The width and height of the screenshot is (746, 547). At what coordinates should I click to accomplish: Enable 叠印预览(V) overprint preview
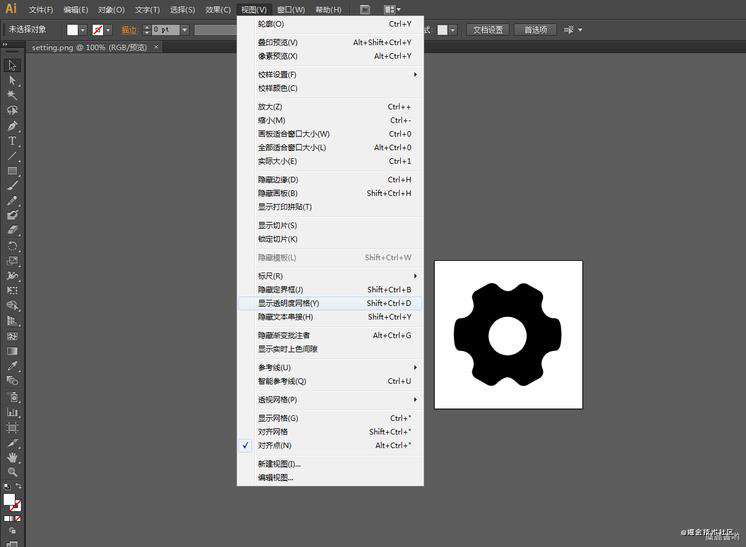pyautogui.click(x=330, y=42)
